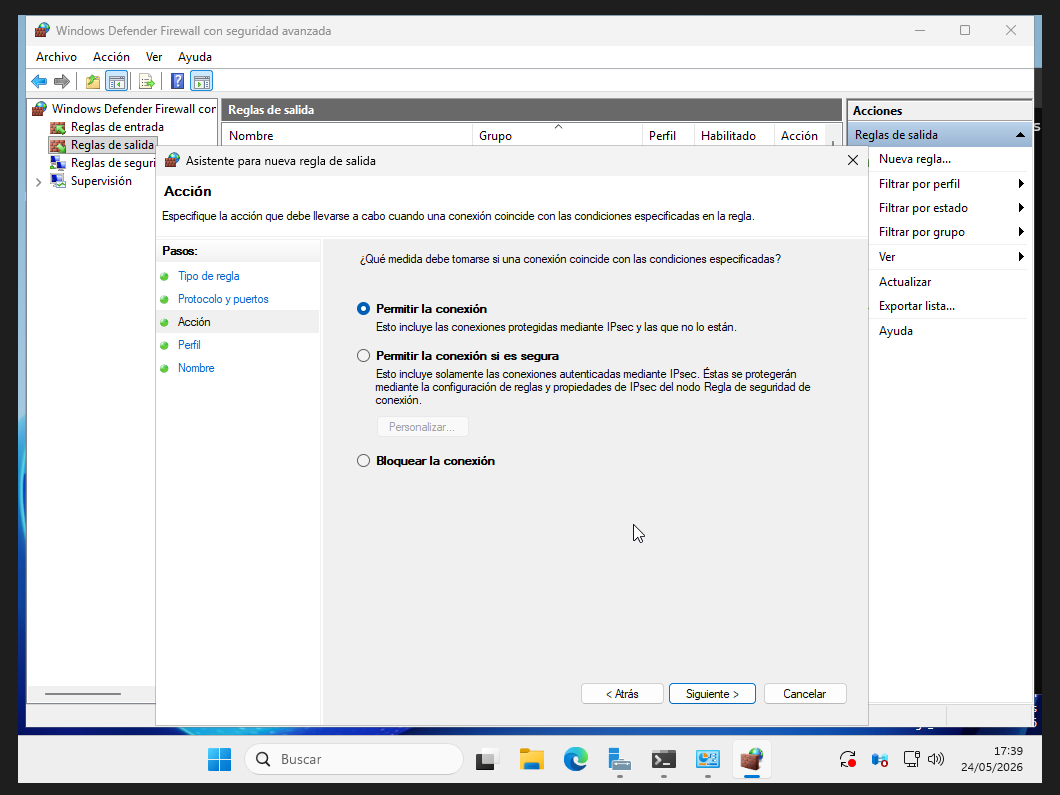Sort by the Grupo column header
The width and height of the screenshot is (1060, 795).
pyautogui.click(x=556, y=136)
